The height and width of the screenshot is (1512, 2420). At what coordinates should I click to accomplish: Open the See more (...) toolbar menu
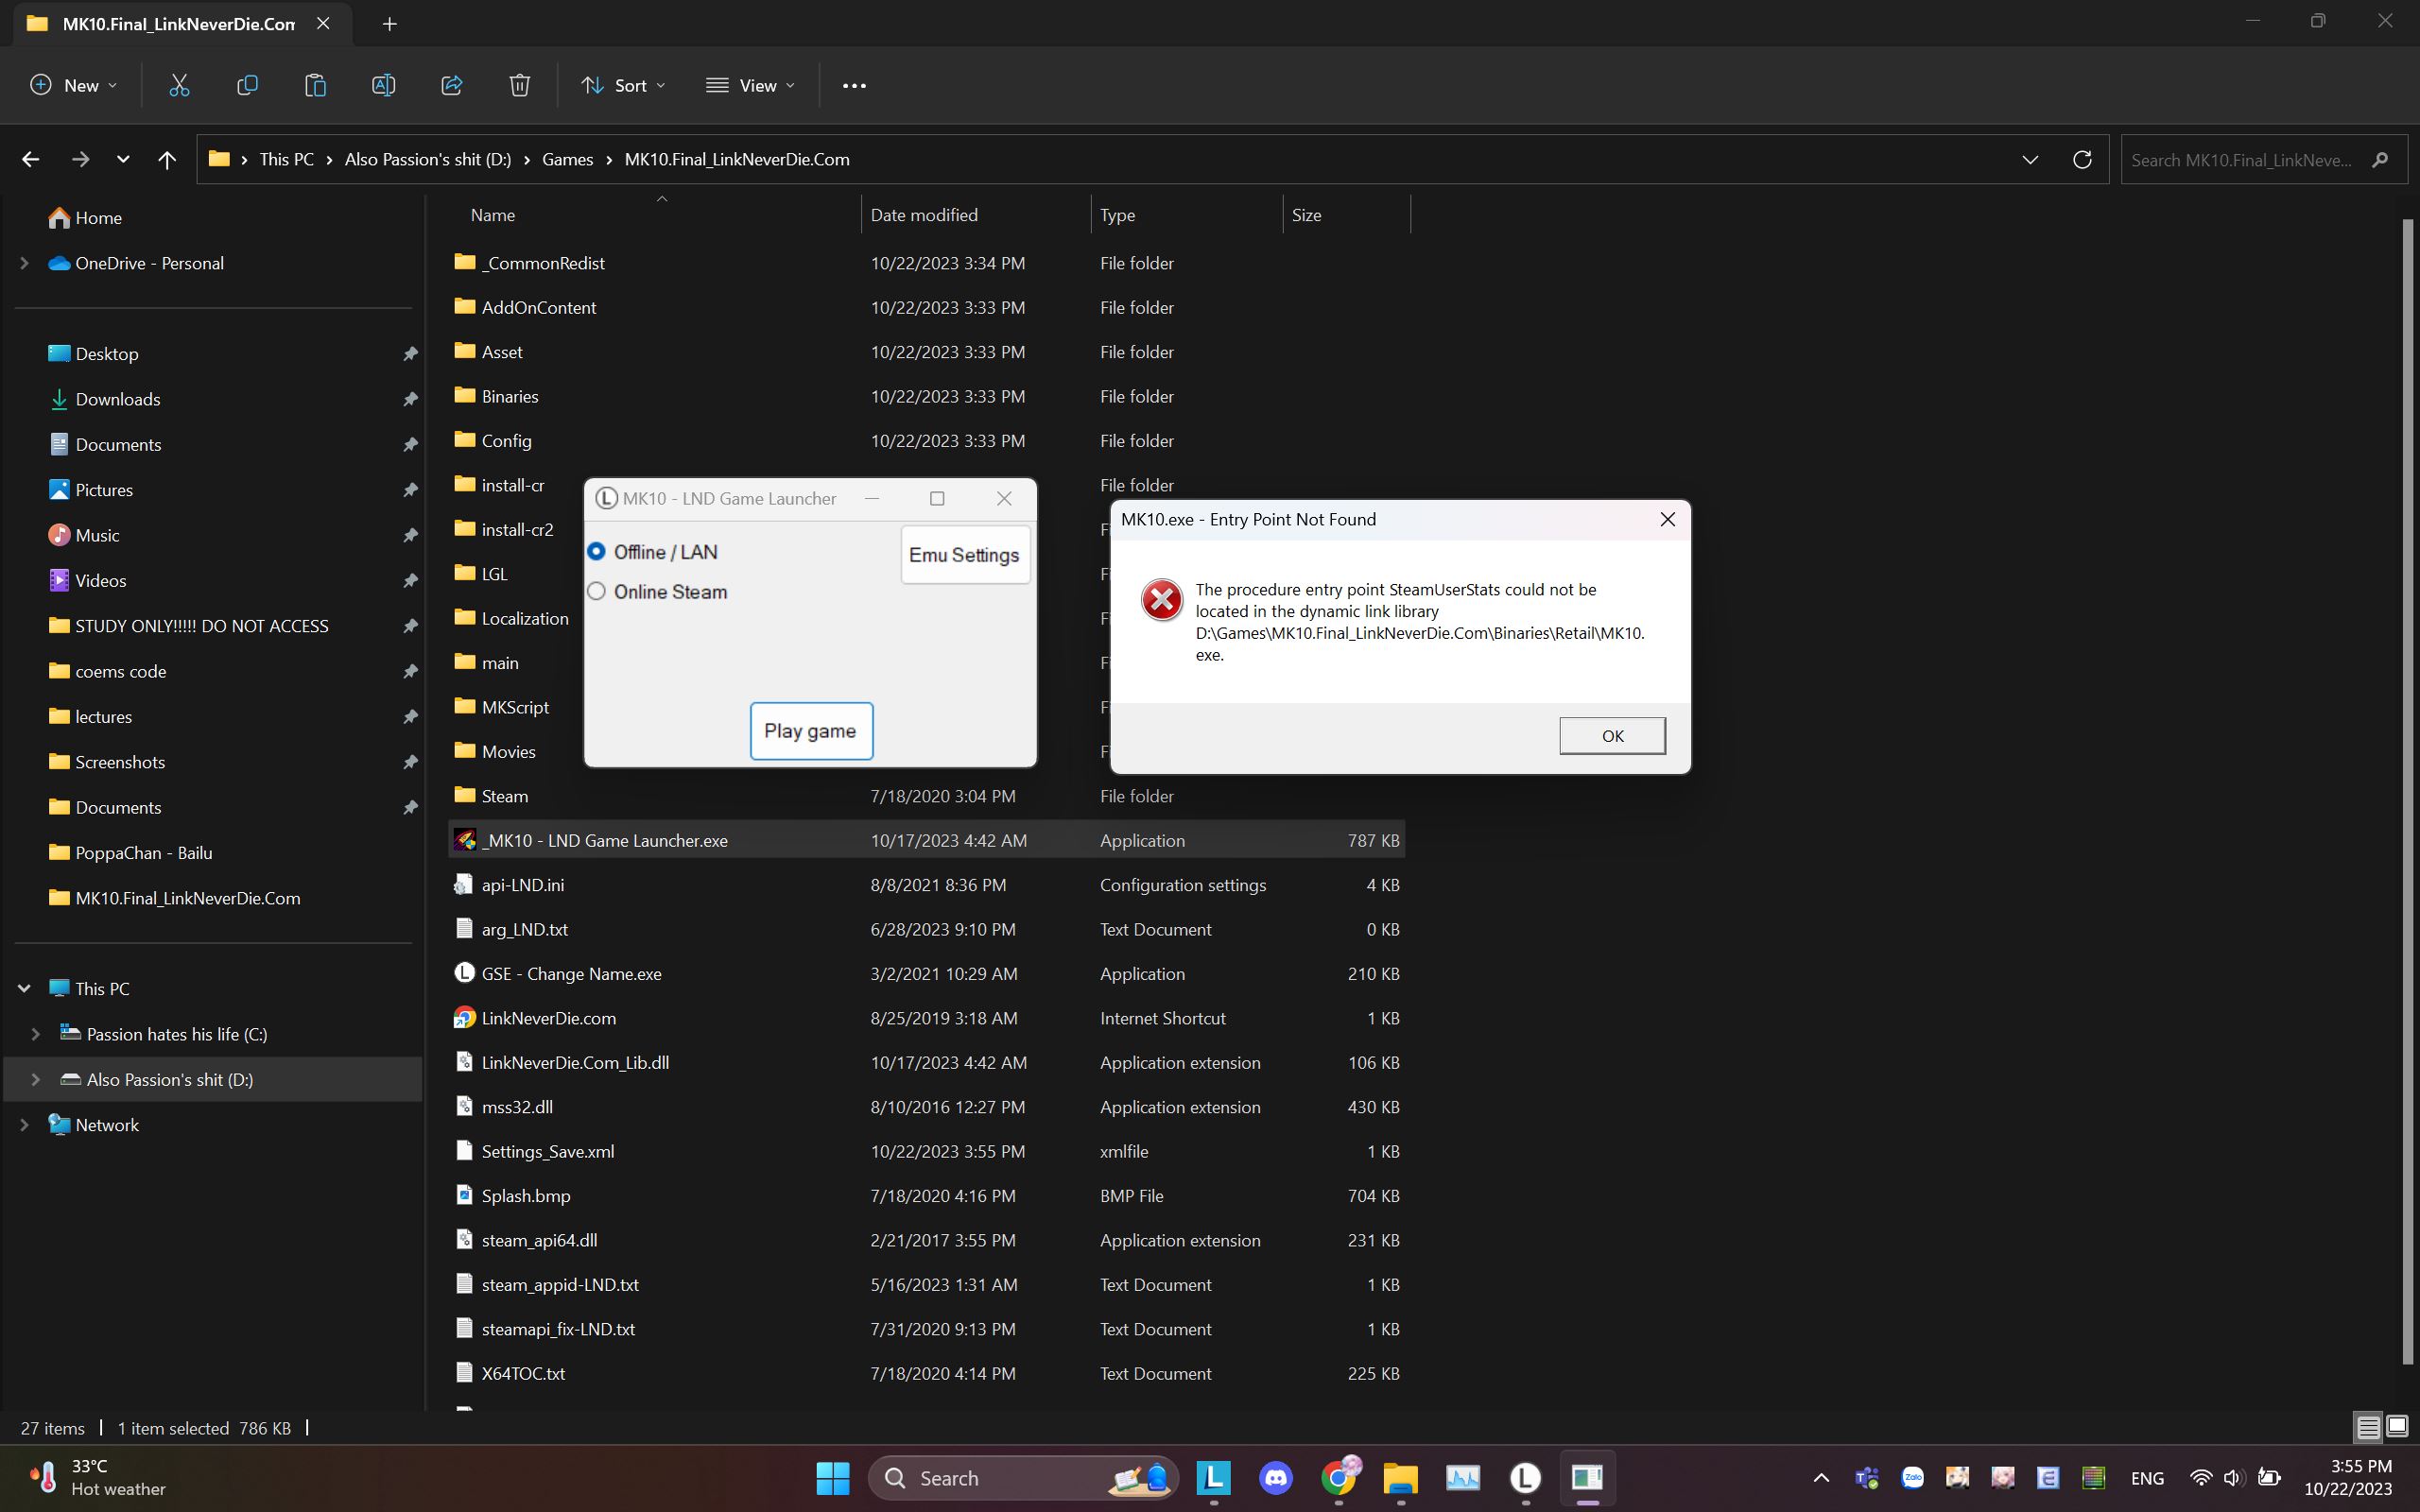click(853, 85)
